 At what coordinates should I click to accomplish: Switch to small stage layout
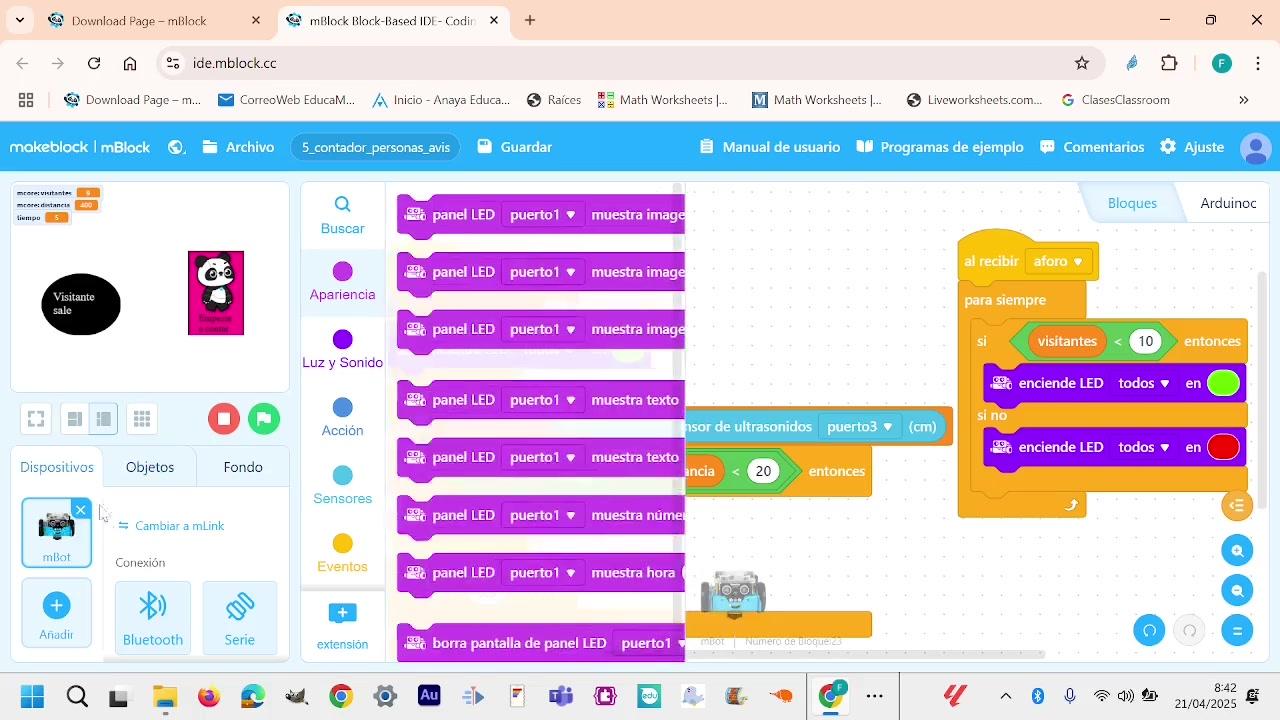[x=74, y=419]
